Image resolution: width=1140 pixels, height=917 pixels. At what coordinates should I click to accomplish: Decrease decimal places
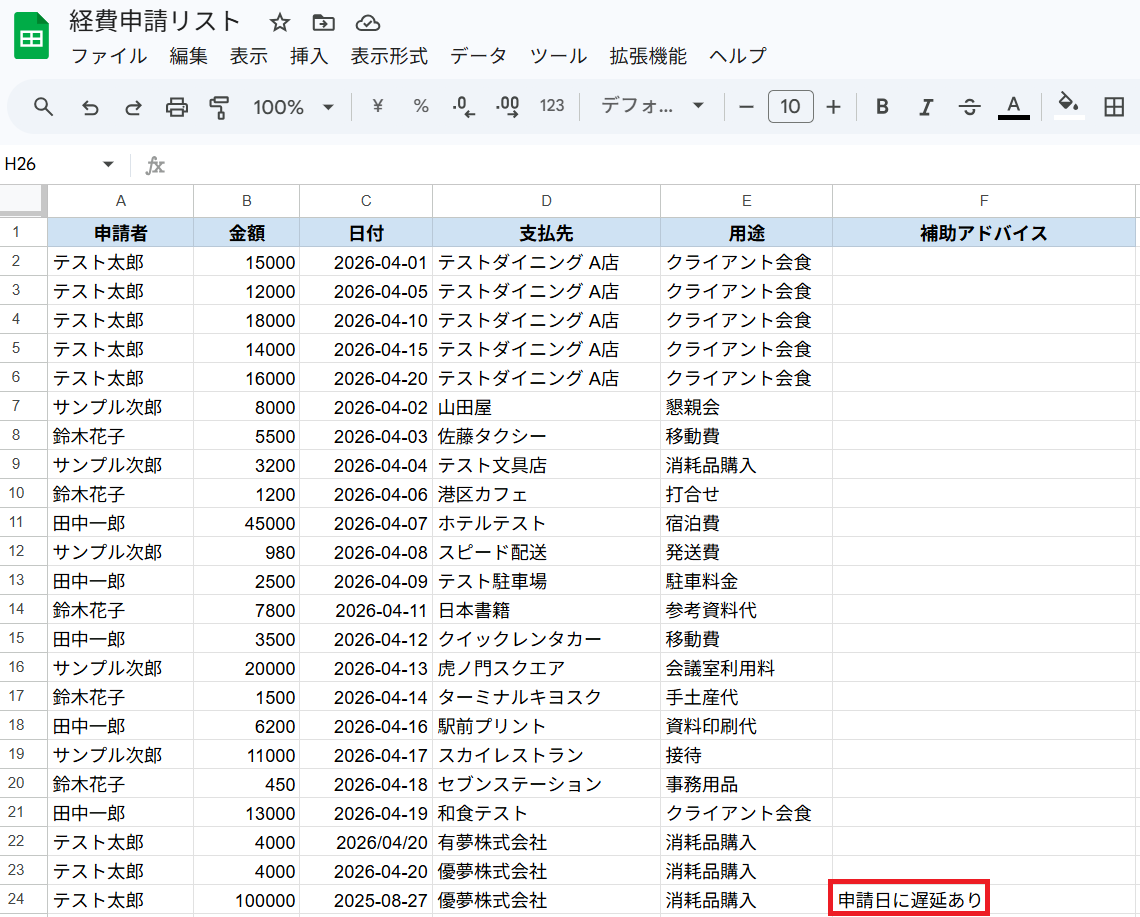pyautogui.click(x=463, y=106)
